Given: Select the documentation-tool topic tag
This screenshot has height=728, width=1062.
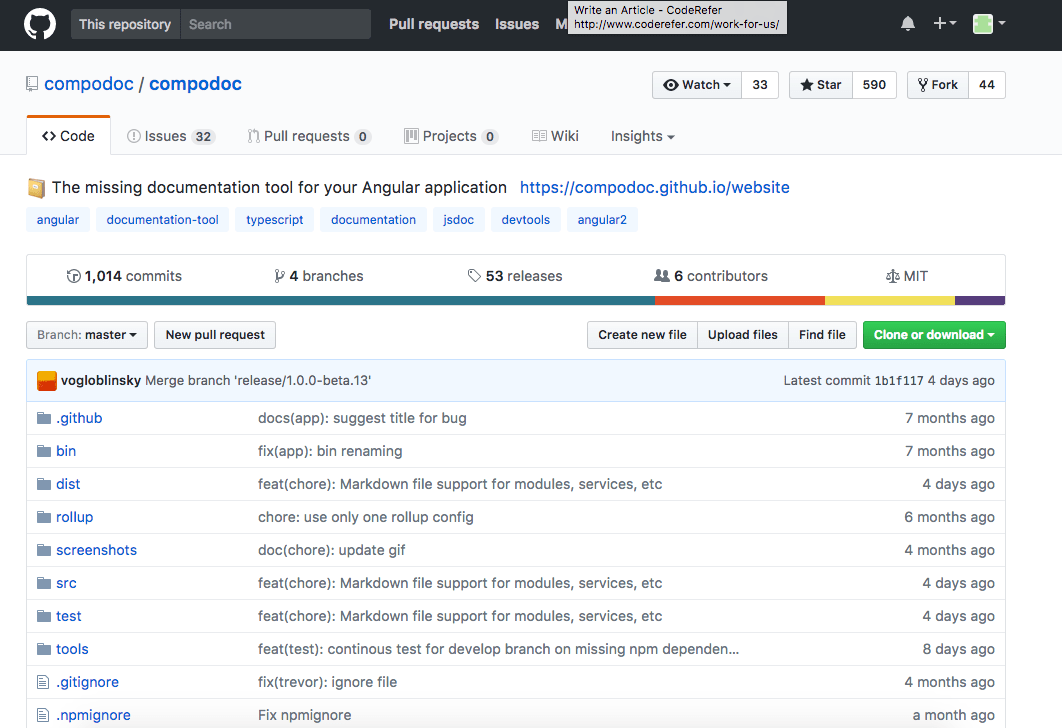Looking at the screenshot, I should coord(163,219).
